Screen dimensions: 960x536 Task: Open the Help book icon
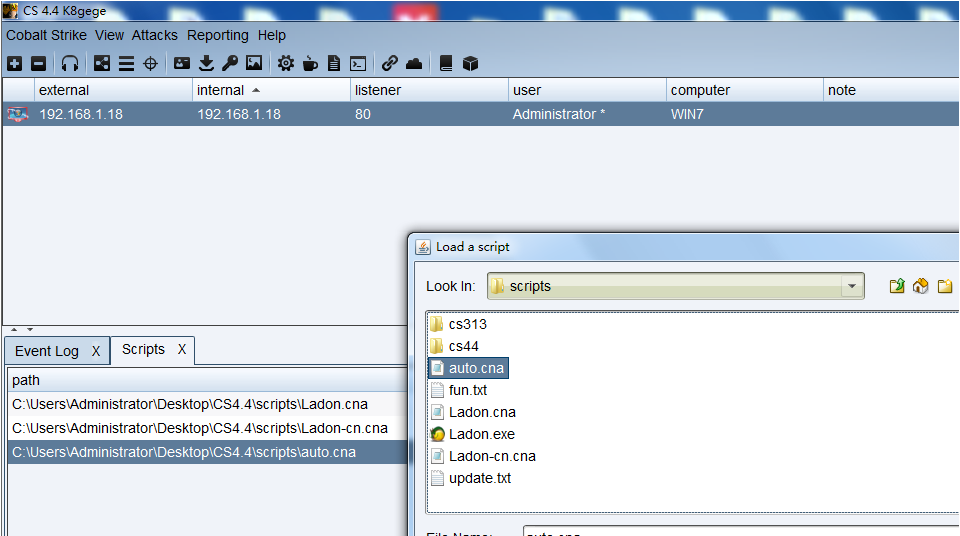coord(446,63)
